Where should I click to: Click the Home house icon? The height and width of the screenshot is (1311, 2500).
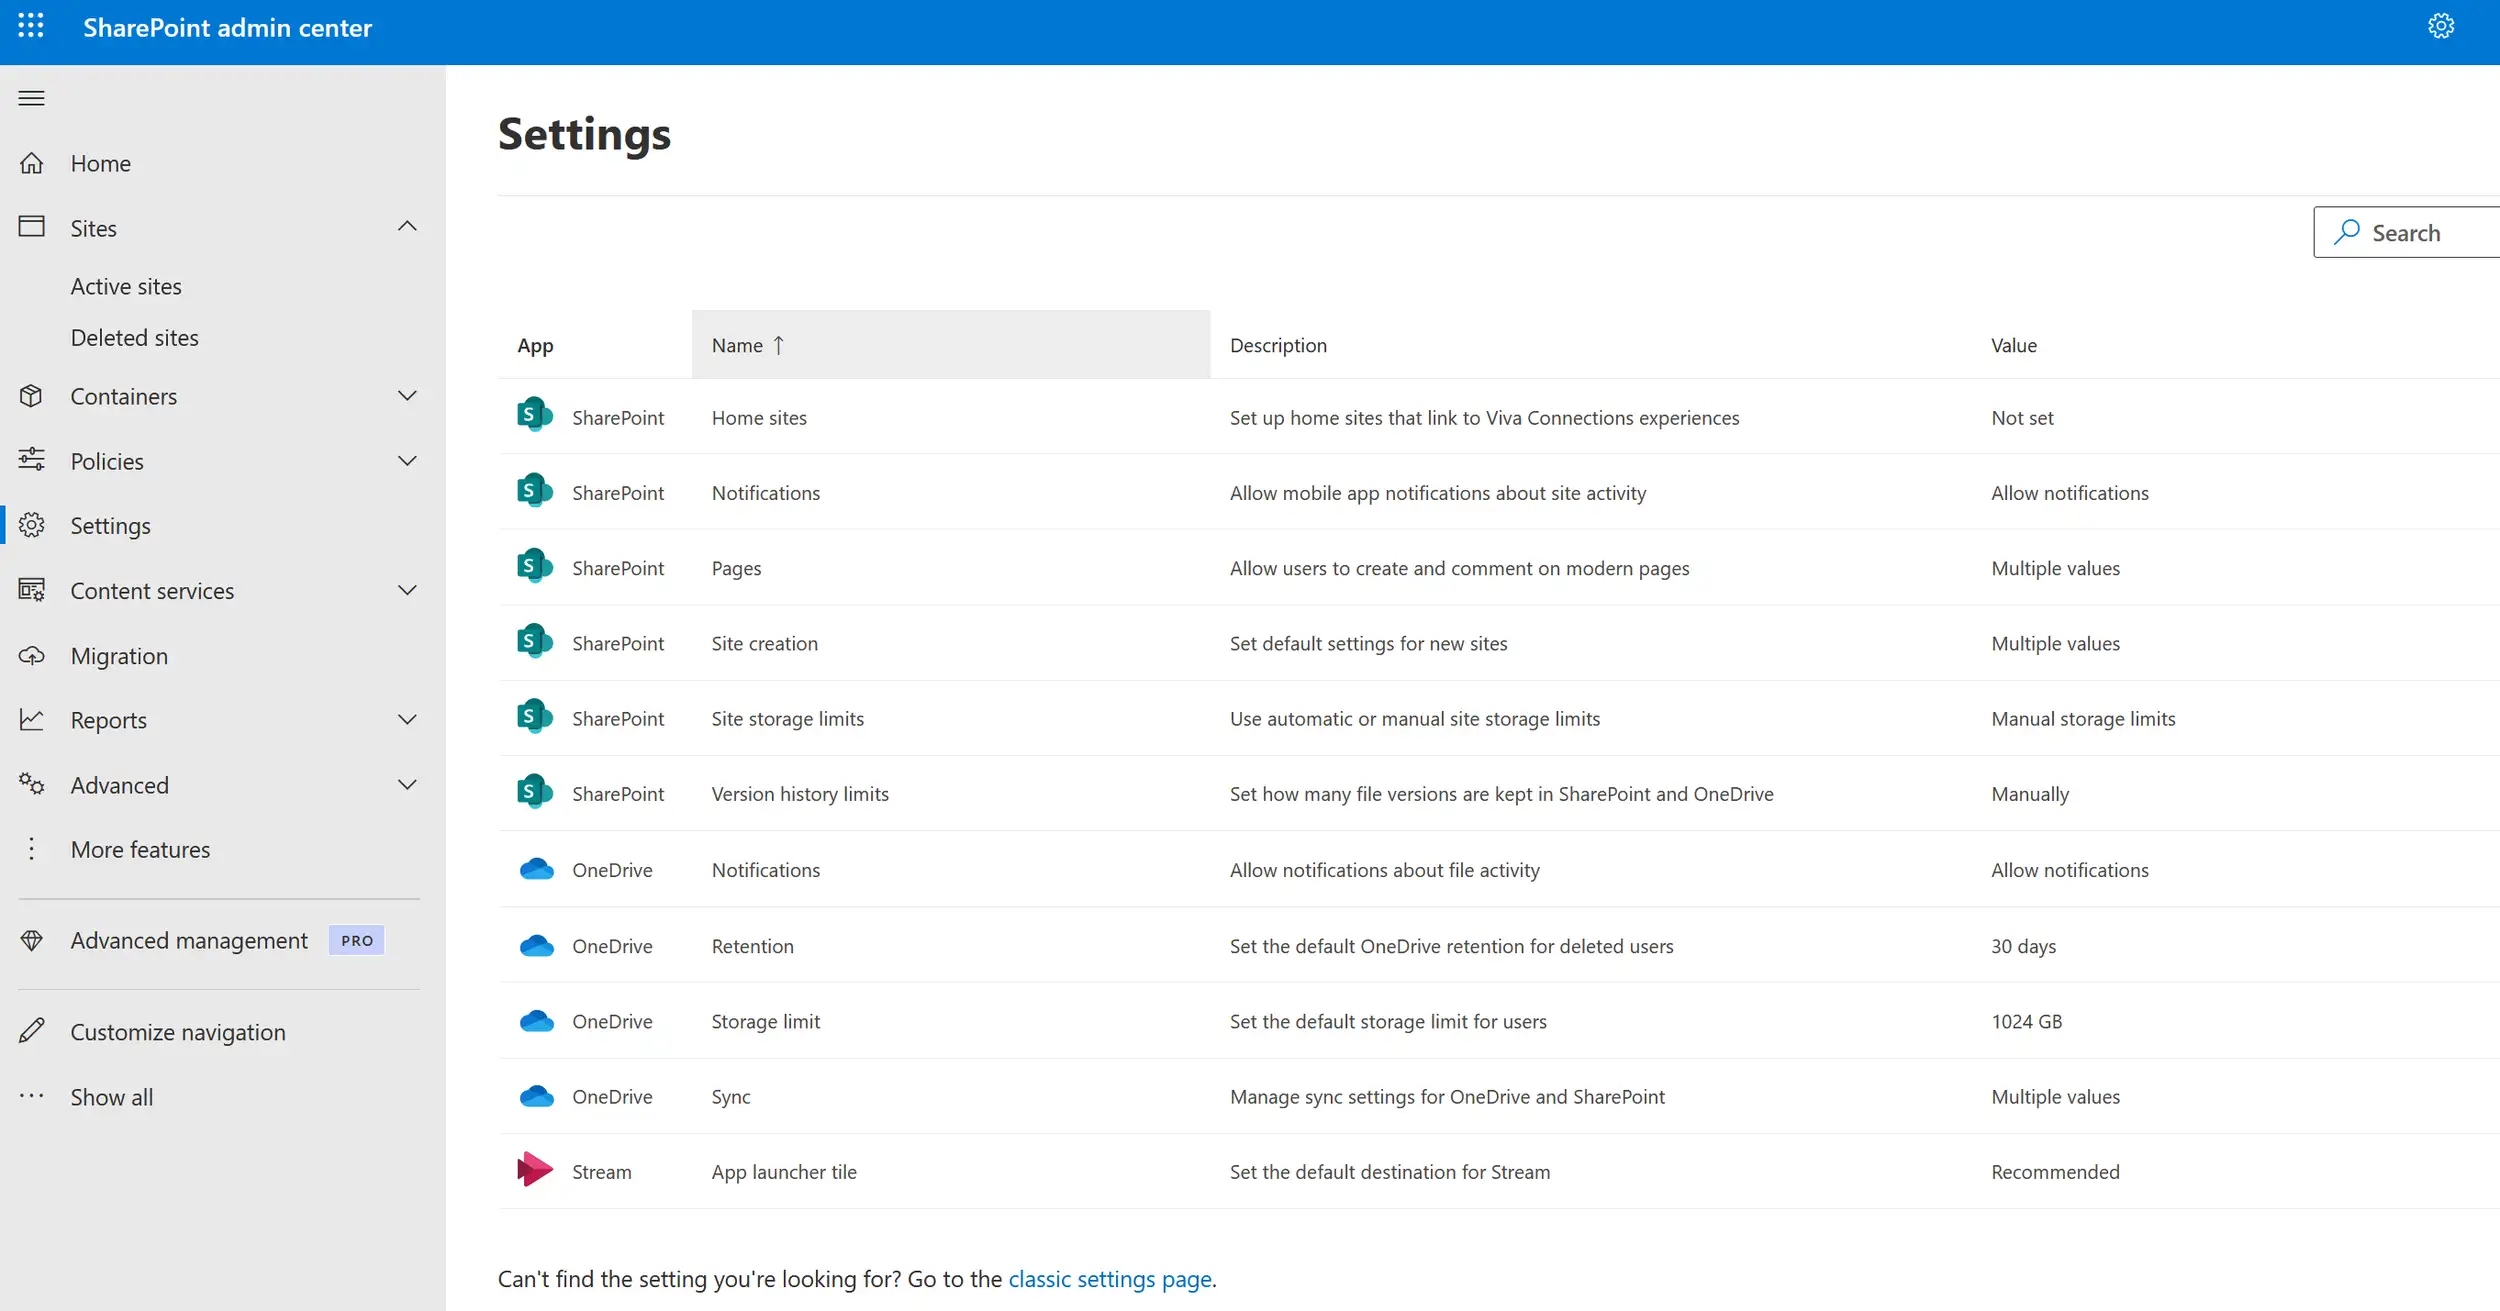click(x=32, y=163)
